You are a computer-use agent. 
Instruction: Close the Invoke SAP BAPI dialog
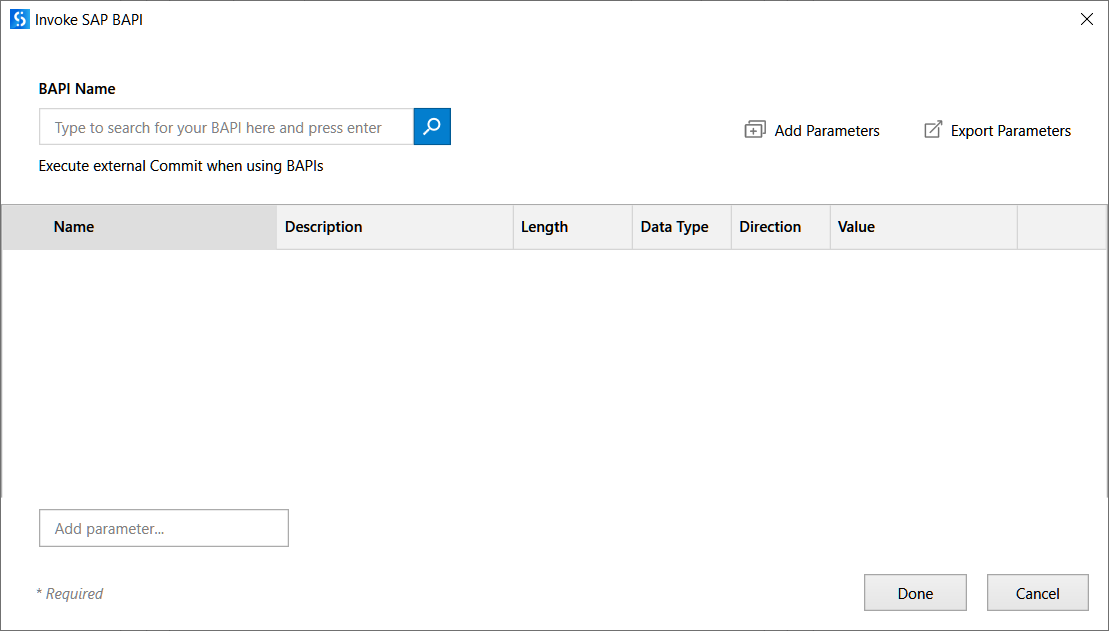(1087, 19)
